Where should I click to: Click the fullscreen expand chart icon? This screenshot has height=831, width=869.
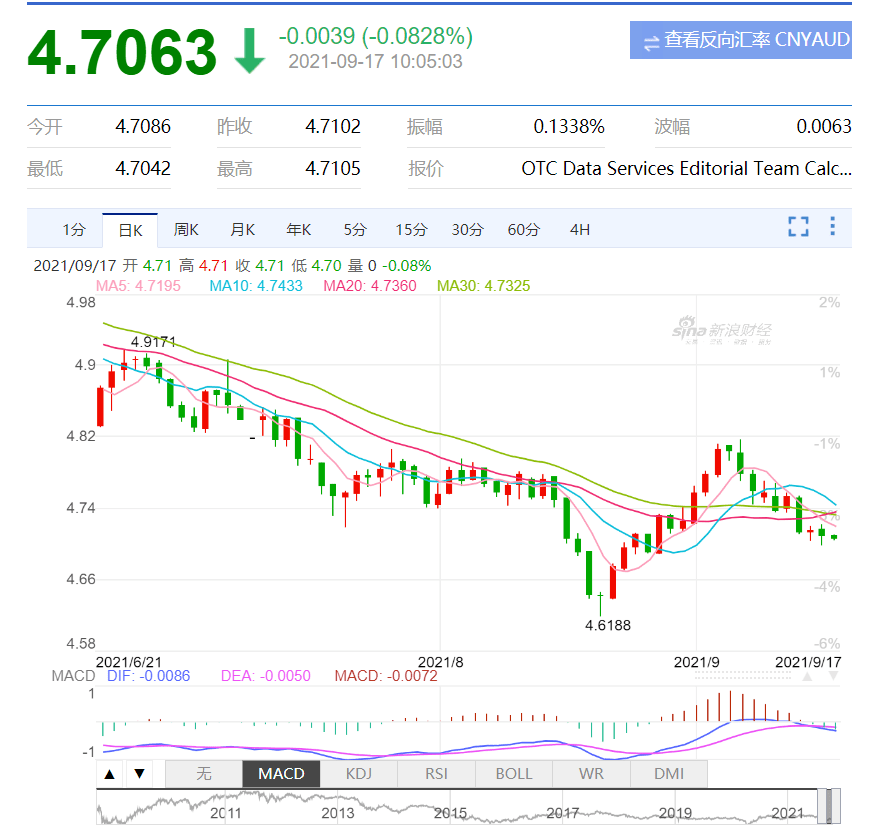[x=797, y=227]
